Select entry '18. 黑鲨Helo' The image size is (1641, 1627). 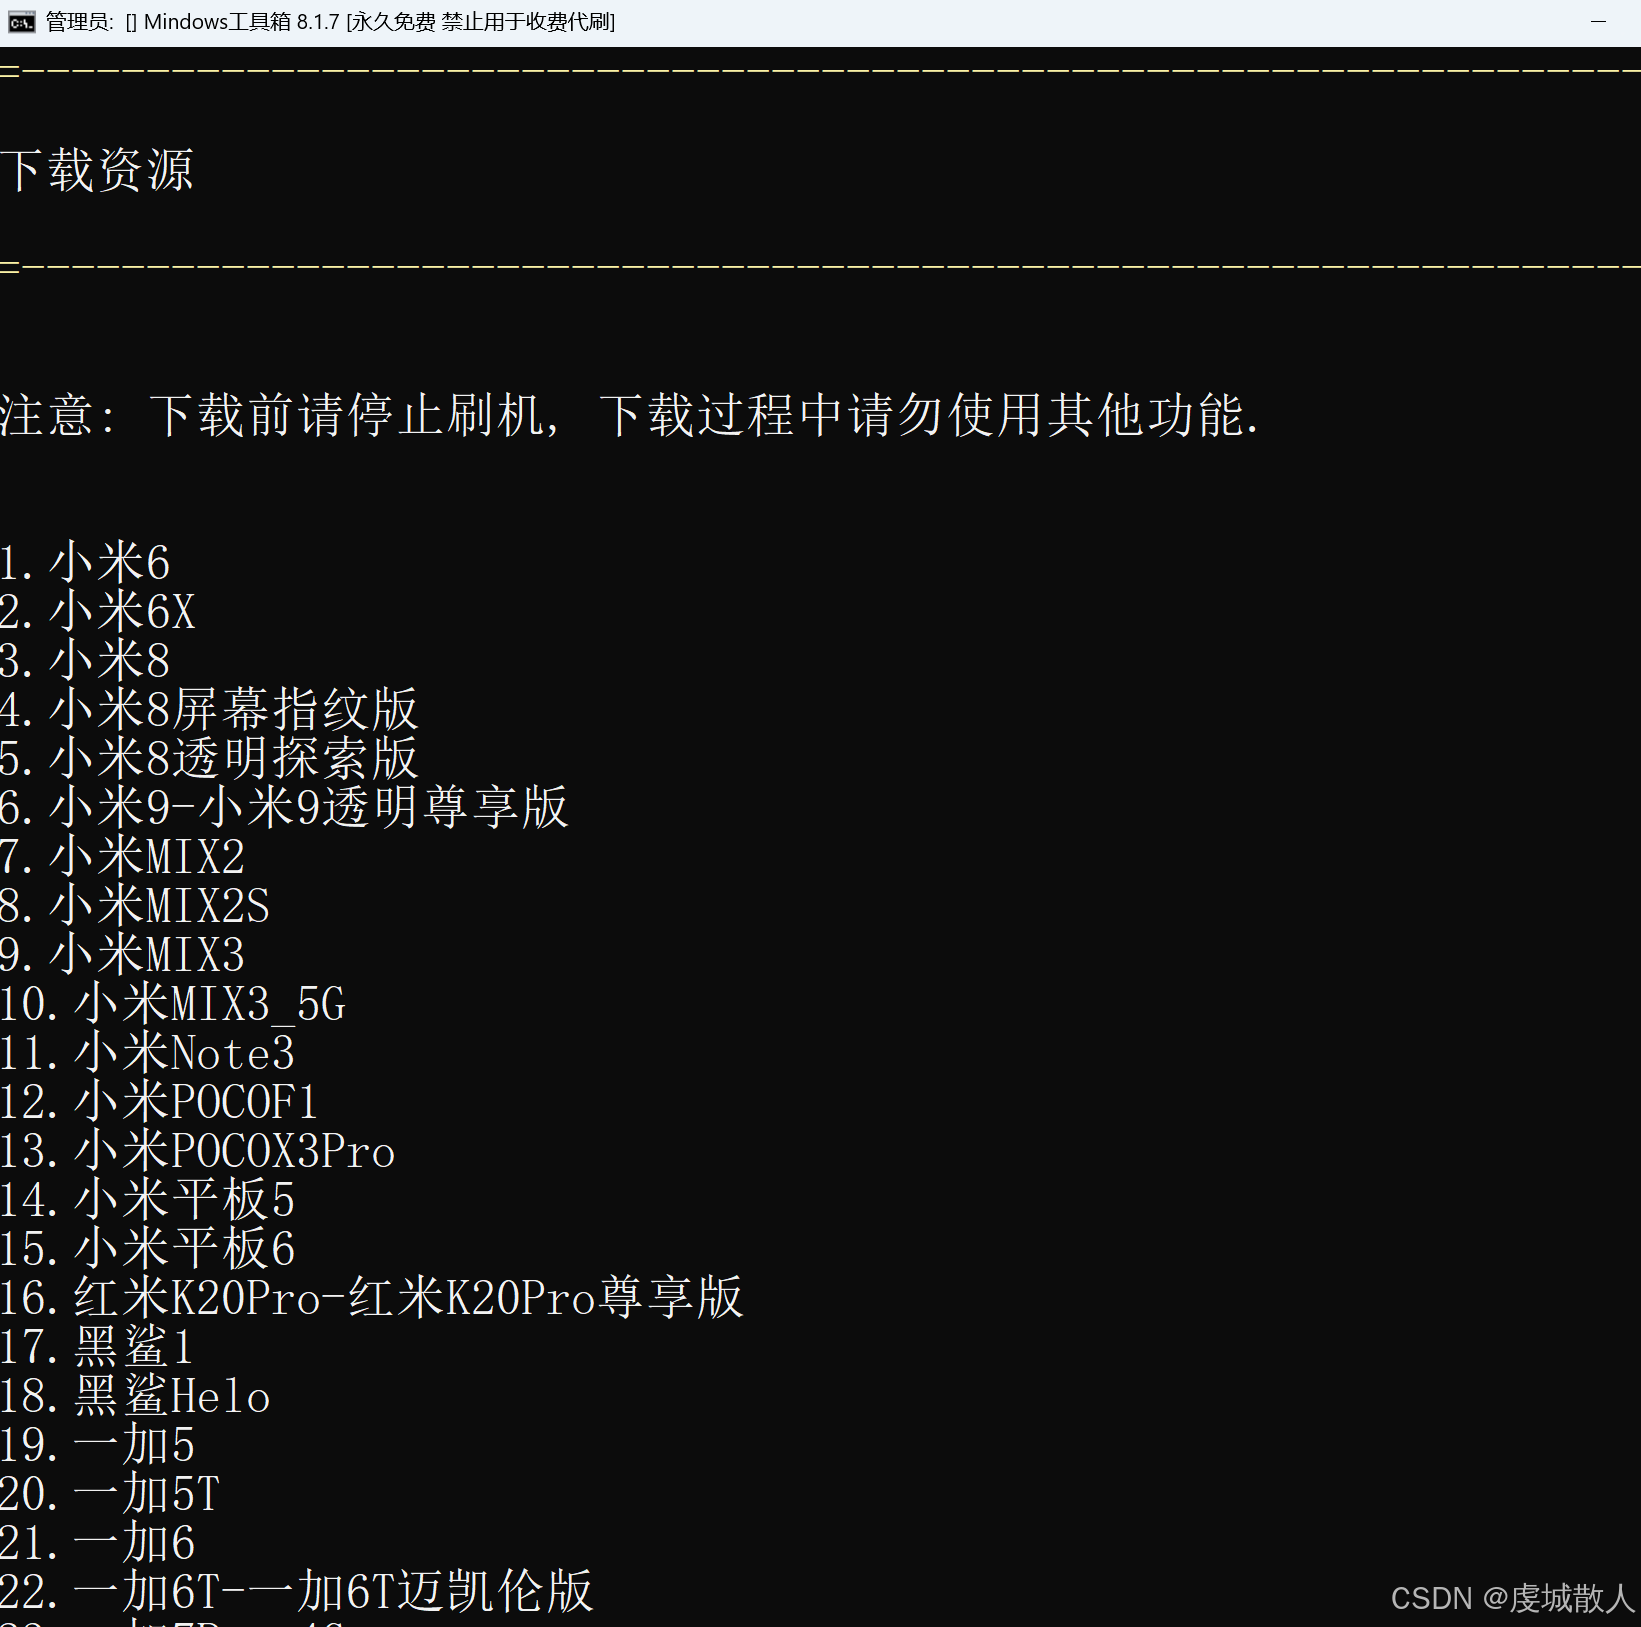pos(136,1395)
